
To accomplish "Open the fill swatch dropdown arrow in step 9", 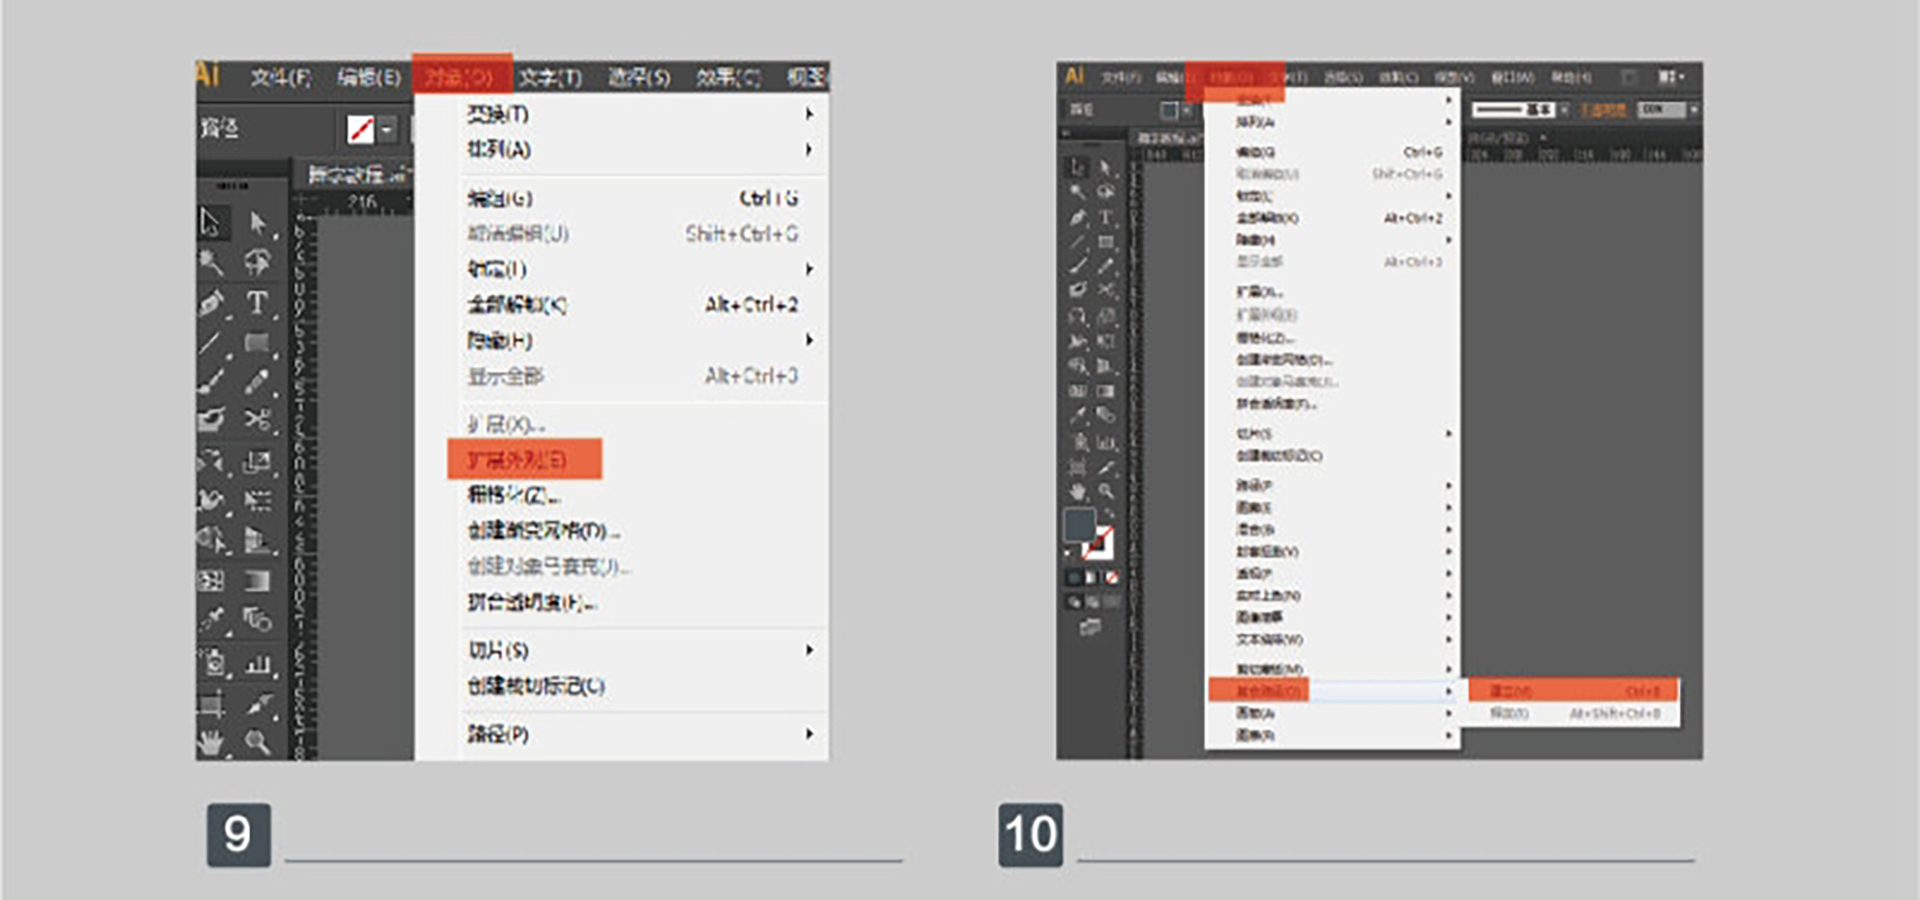I will pyautogui.click(x=386, y=129).
